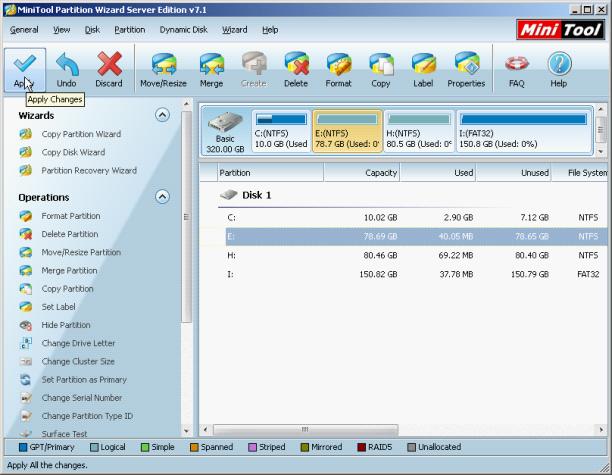
Task: Click the Undo arrow icon
Action: 67,64
